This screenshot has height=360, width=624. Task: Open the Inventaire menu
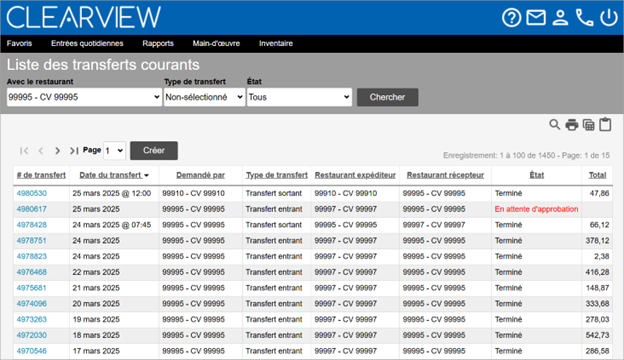276,43
